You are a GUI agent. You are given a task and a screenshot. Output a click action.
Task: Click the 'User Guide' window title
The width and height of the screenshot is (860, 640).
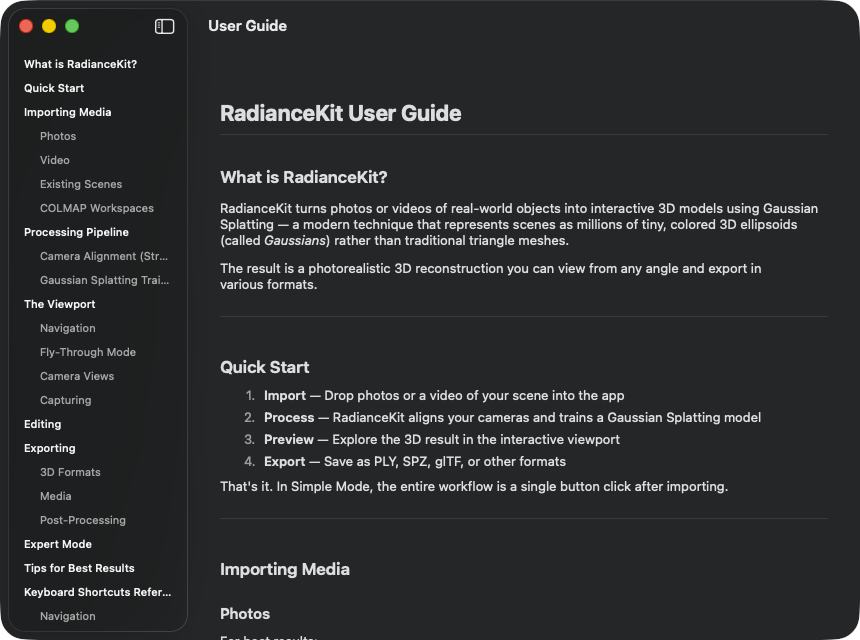(247, 26)
